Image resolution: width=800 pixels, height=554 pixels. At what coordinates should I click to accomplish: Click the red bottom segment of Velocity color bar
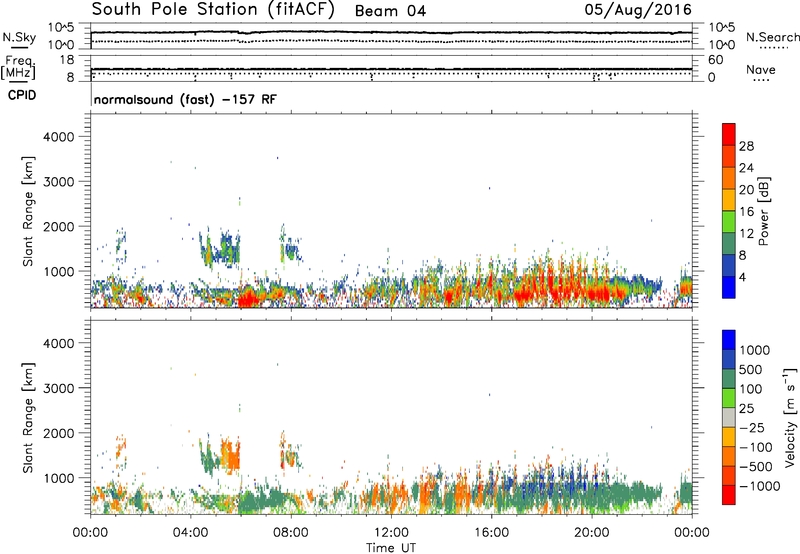click(729, 495)
